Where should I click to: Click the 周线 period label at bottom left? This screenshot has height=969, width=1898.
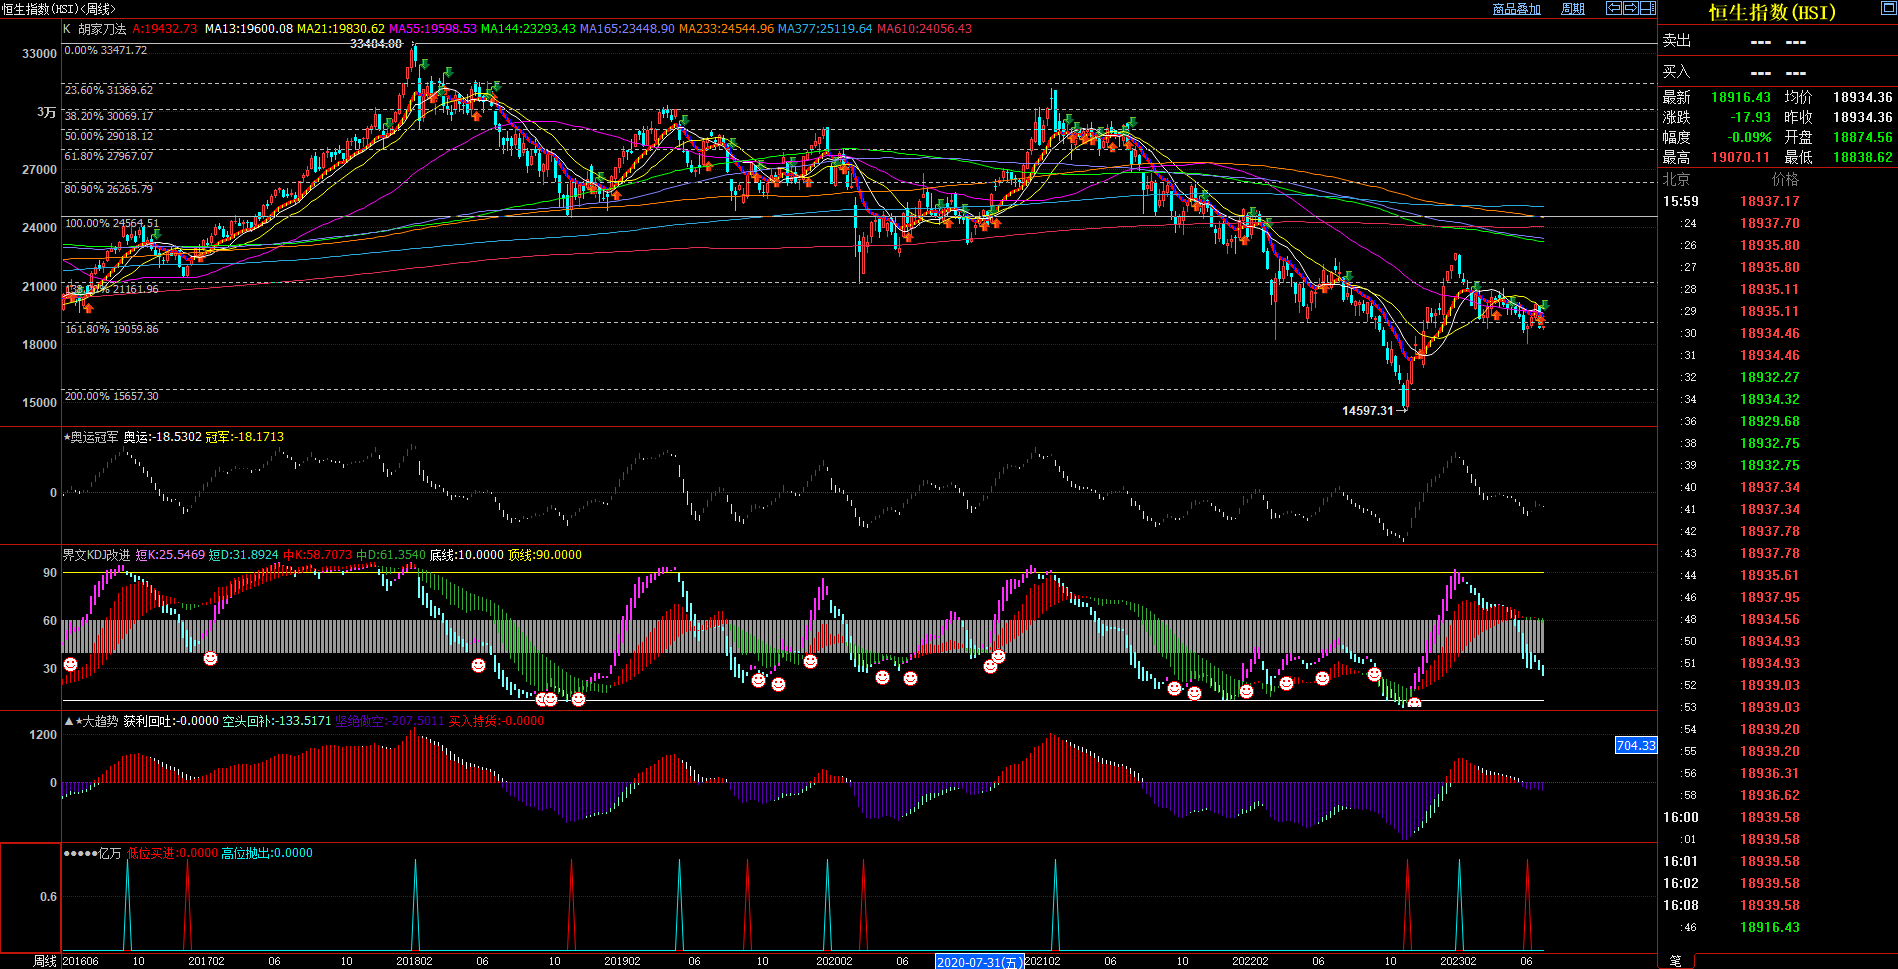tap(45, 961)
